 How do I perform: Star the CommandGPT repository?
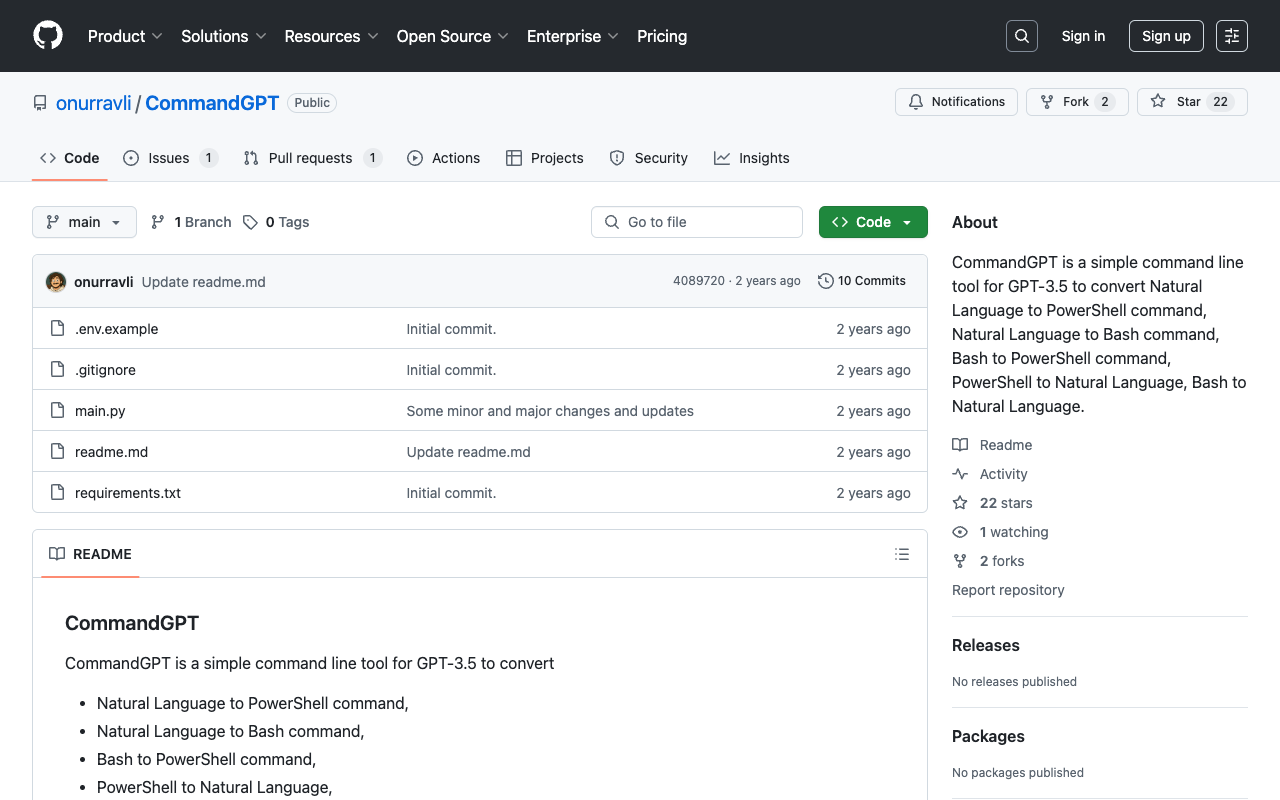pos(1192,102)
